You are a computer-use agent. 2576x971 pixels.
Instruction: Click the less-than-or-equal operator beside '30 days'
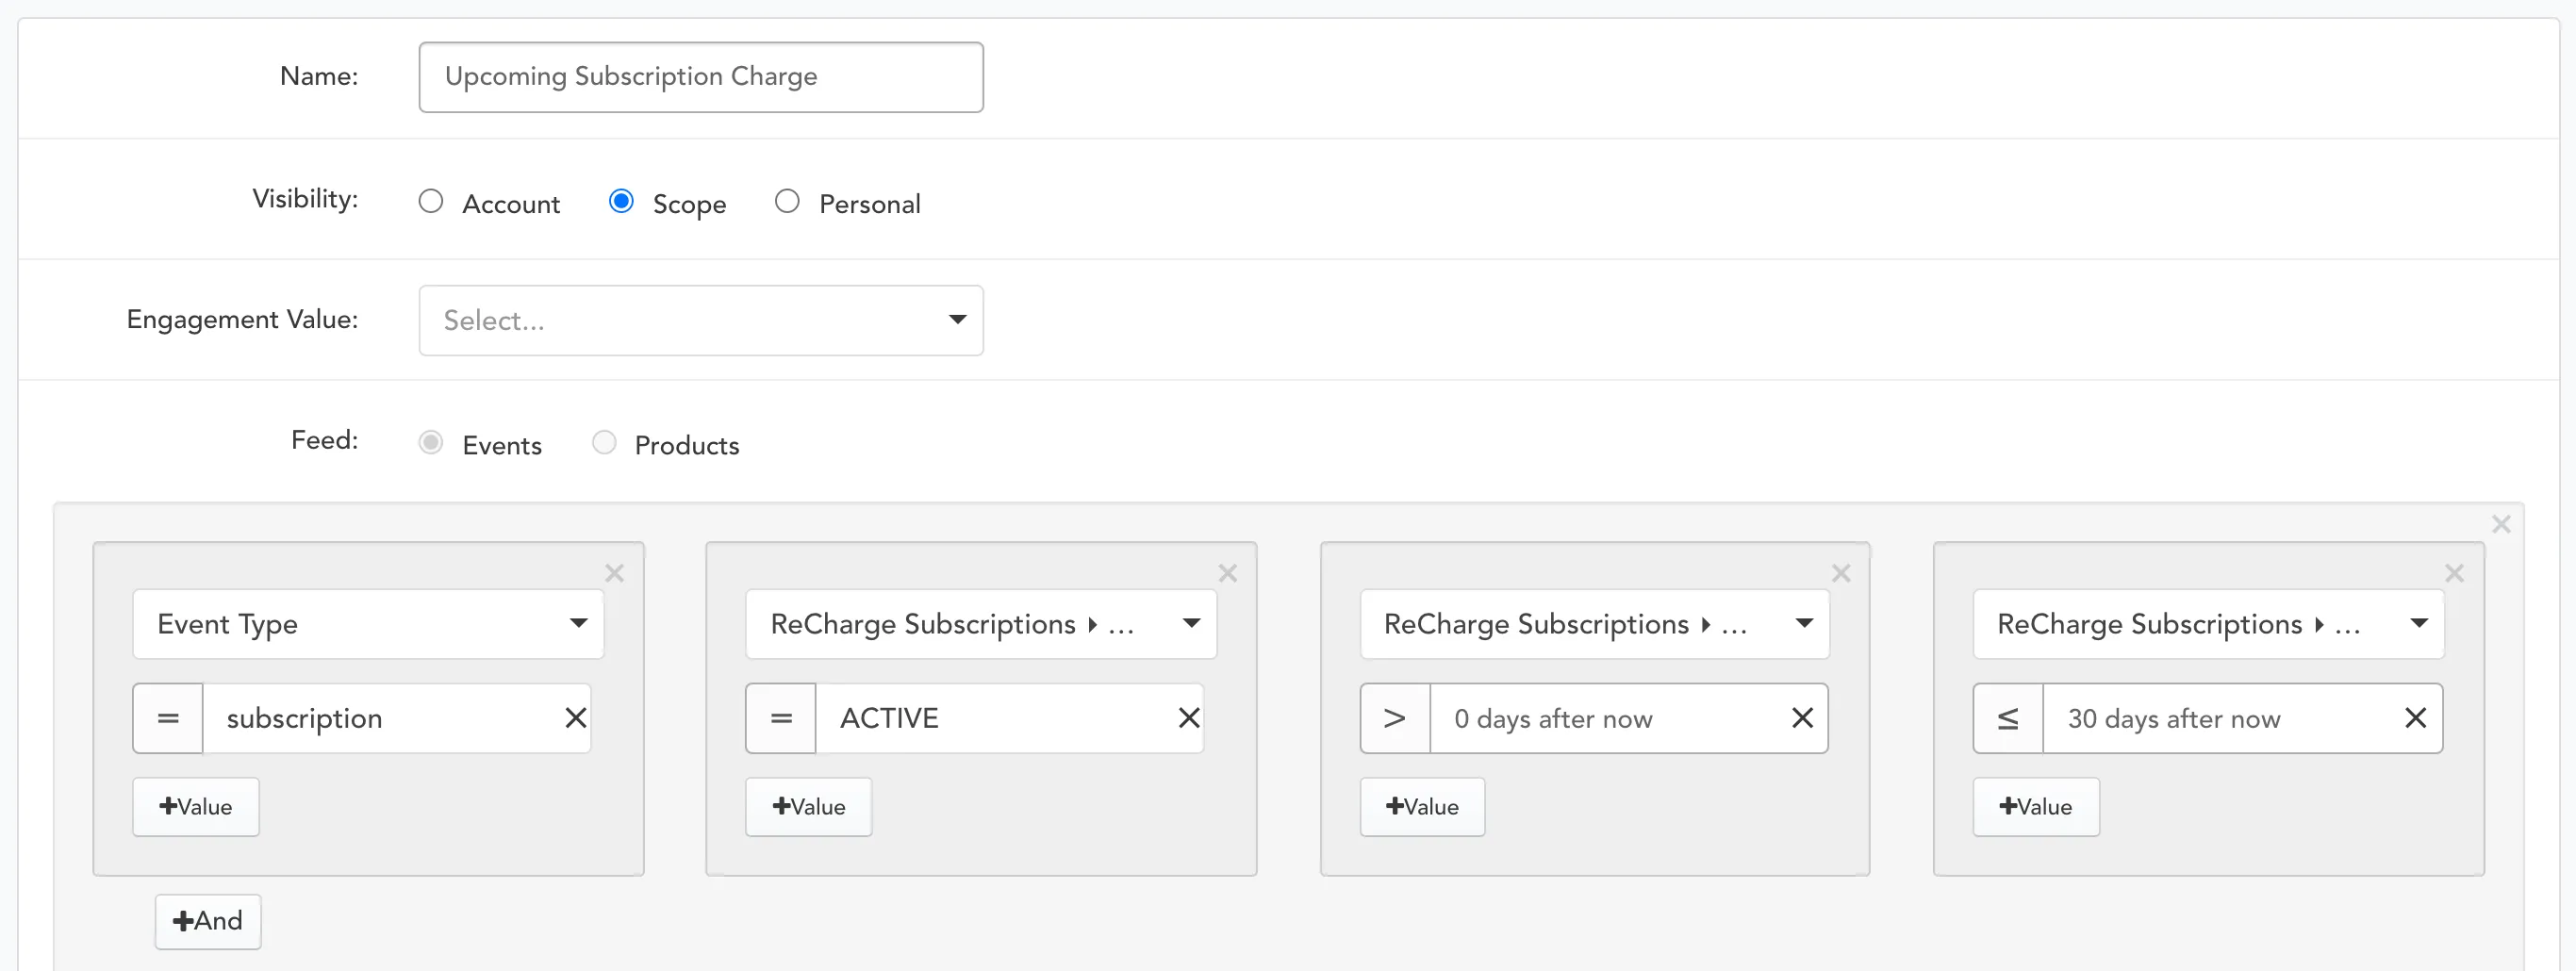[x=2008, y=718]
